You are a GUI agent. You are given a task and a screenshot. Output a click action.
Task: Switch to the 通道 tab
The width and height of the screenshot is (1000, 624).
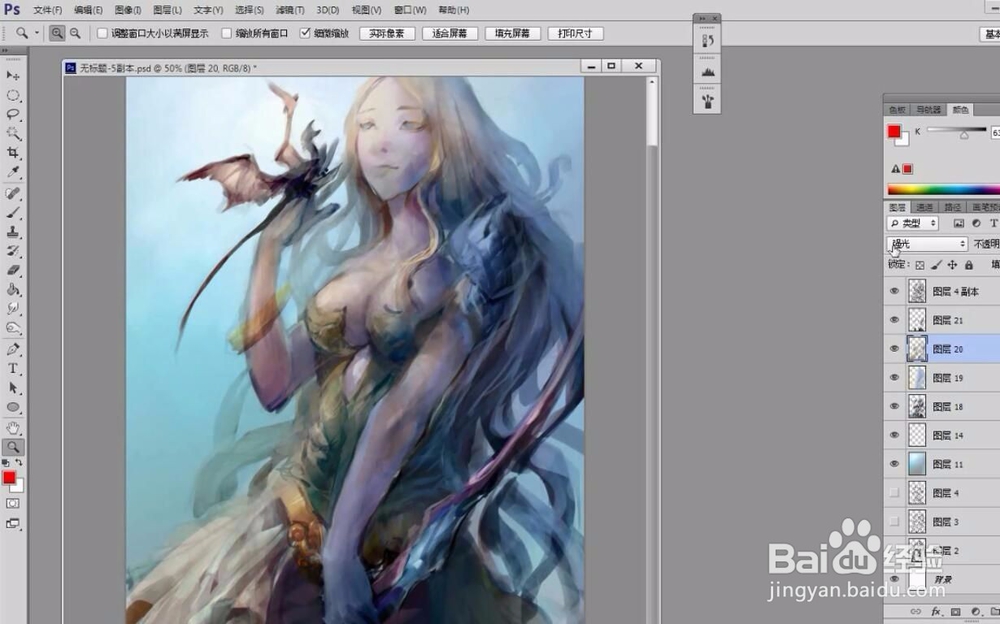click(x=924, y=207)
